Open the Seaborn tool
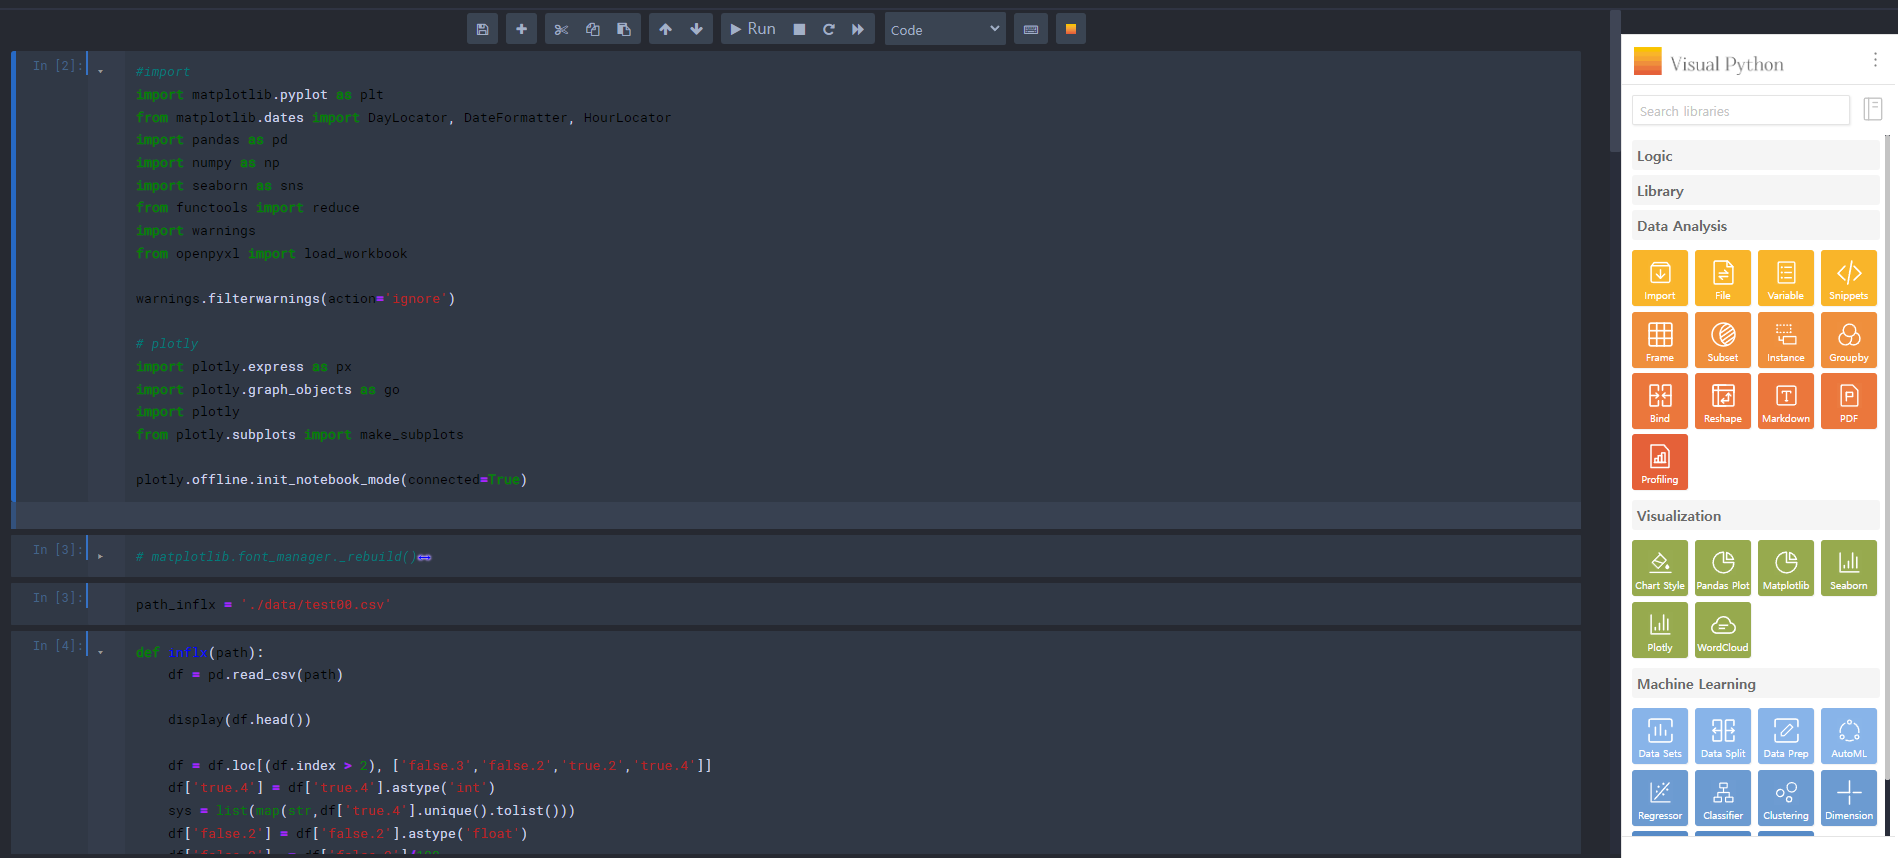The width and height of the screenshot is (1898, 858). pyautogui.click(x=1849, y=568)
